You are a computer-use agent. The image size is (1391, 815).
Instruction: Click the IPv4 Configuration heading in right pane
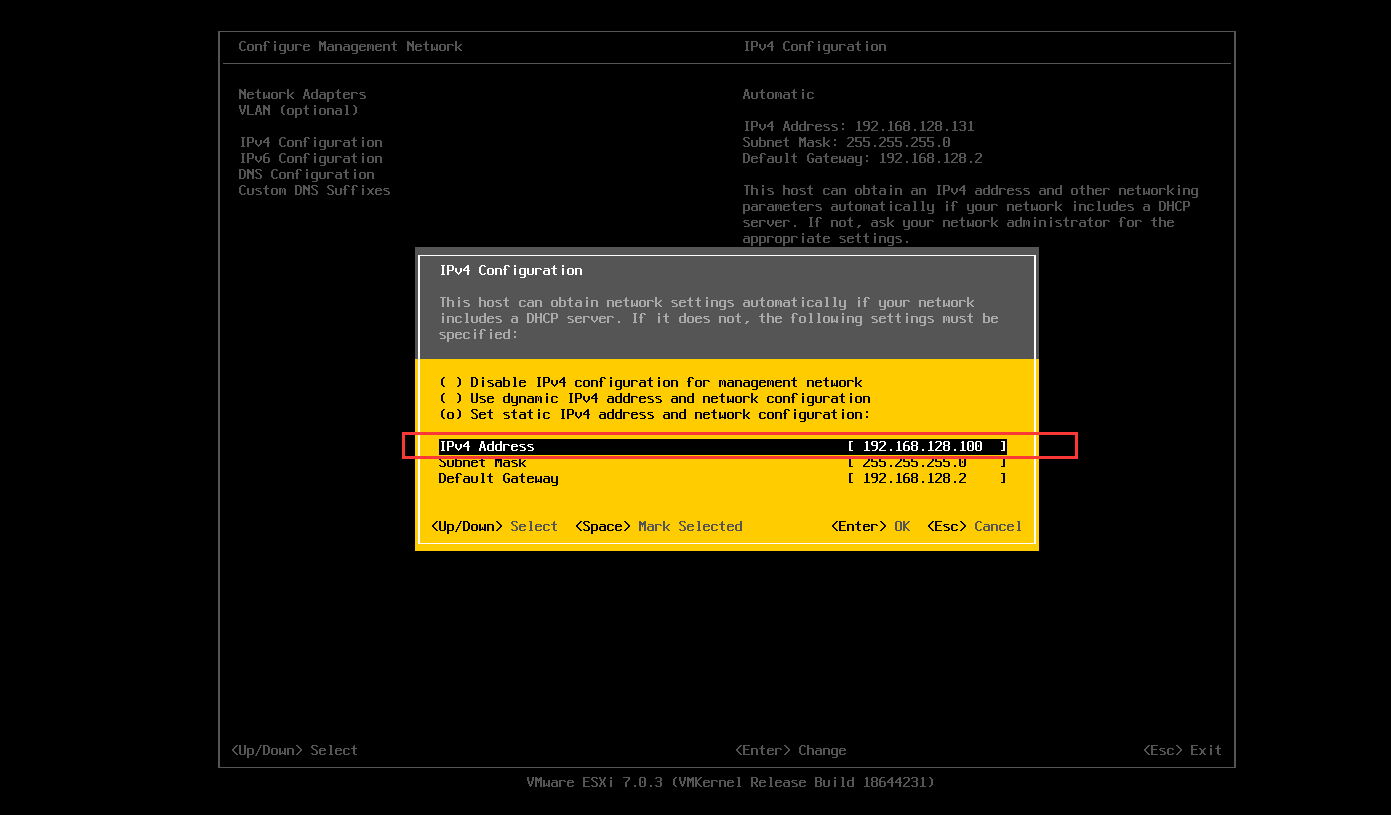pyautogui.click(x=815, y=46)
